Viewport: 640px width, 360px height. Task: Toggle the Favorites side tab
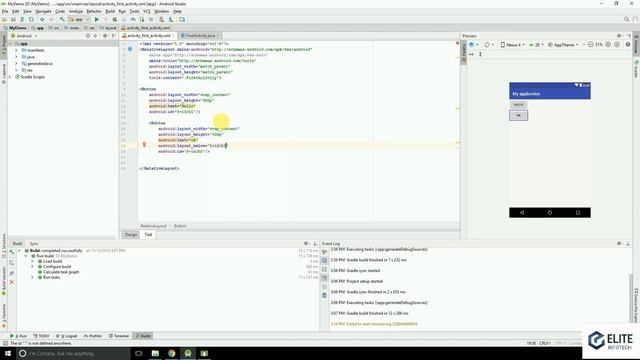click(x=4, y=316)
